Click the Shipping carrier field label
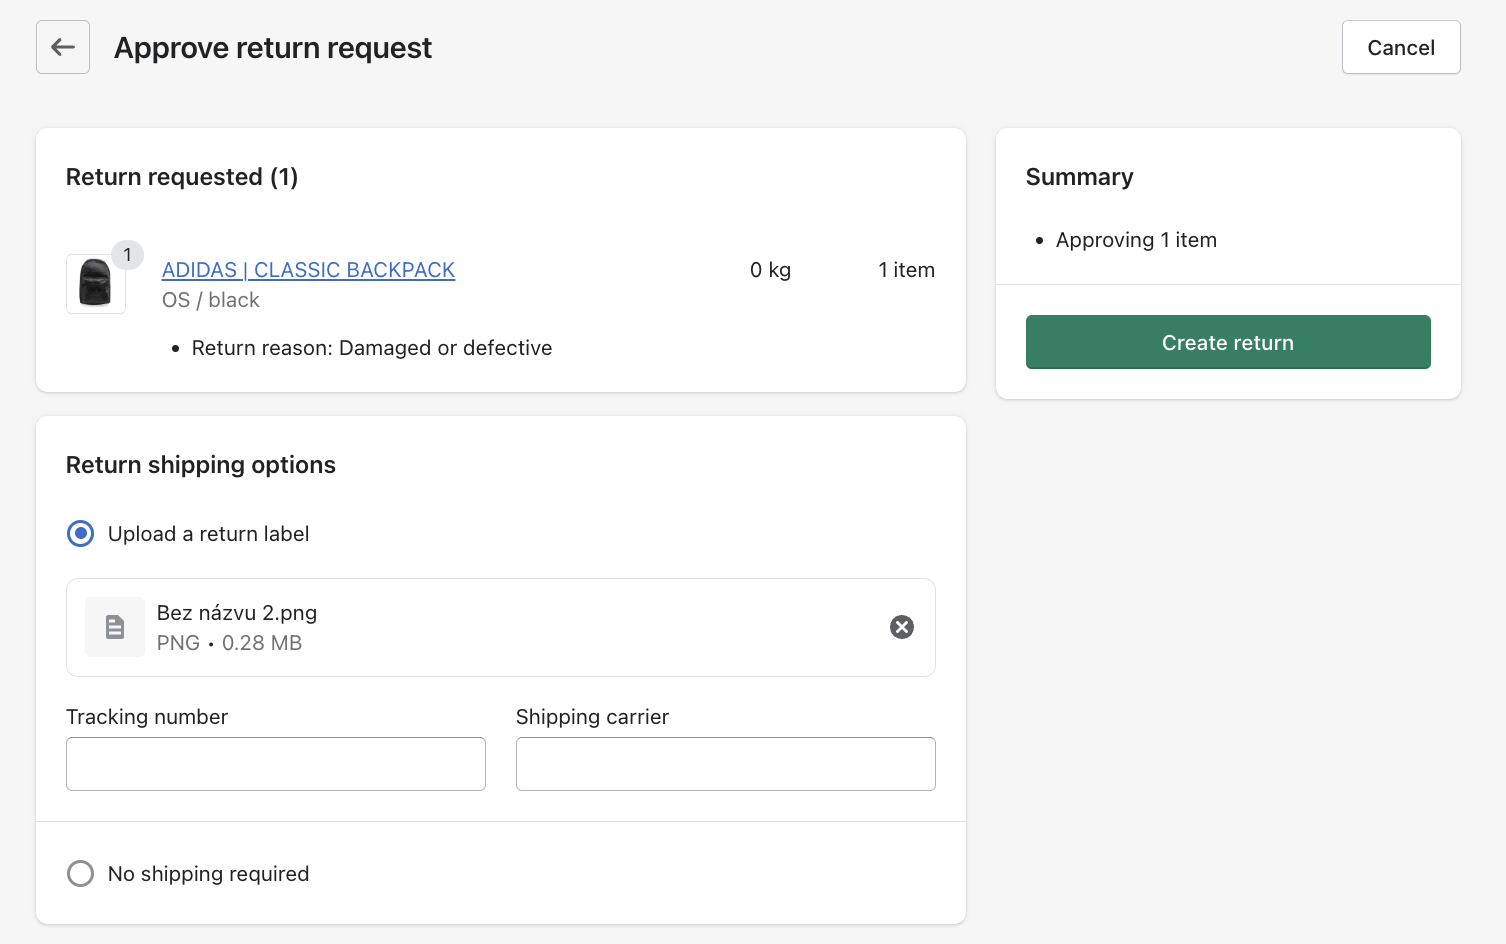Viewport: 1506px width, 944px height. 592,717
